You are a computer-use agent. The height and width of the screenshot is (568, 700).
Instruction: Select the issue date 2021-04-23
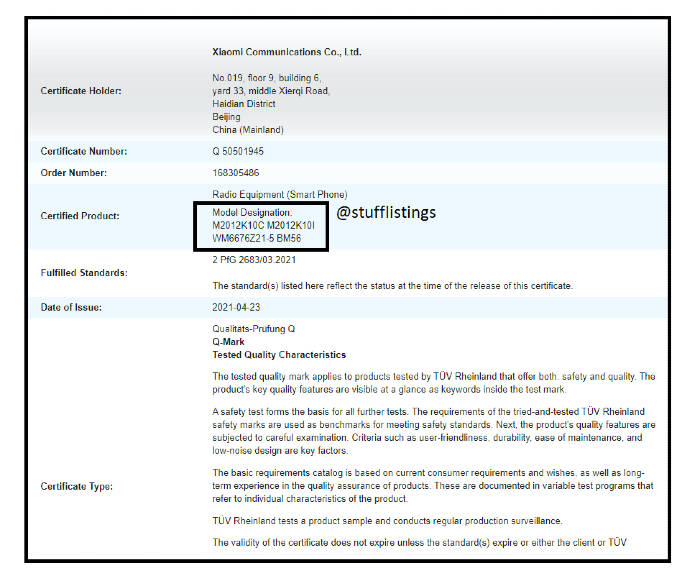pyautogui.click(x=236, y=307)
